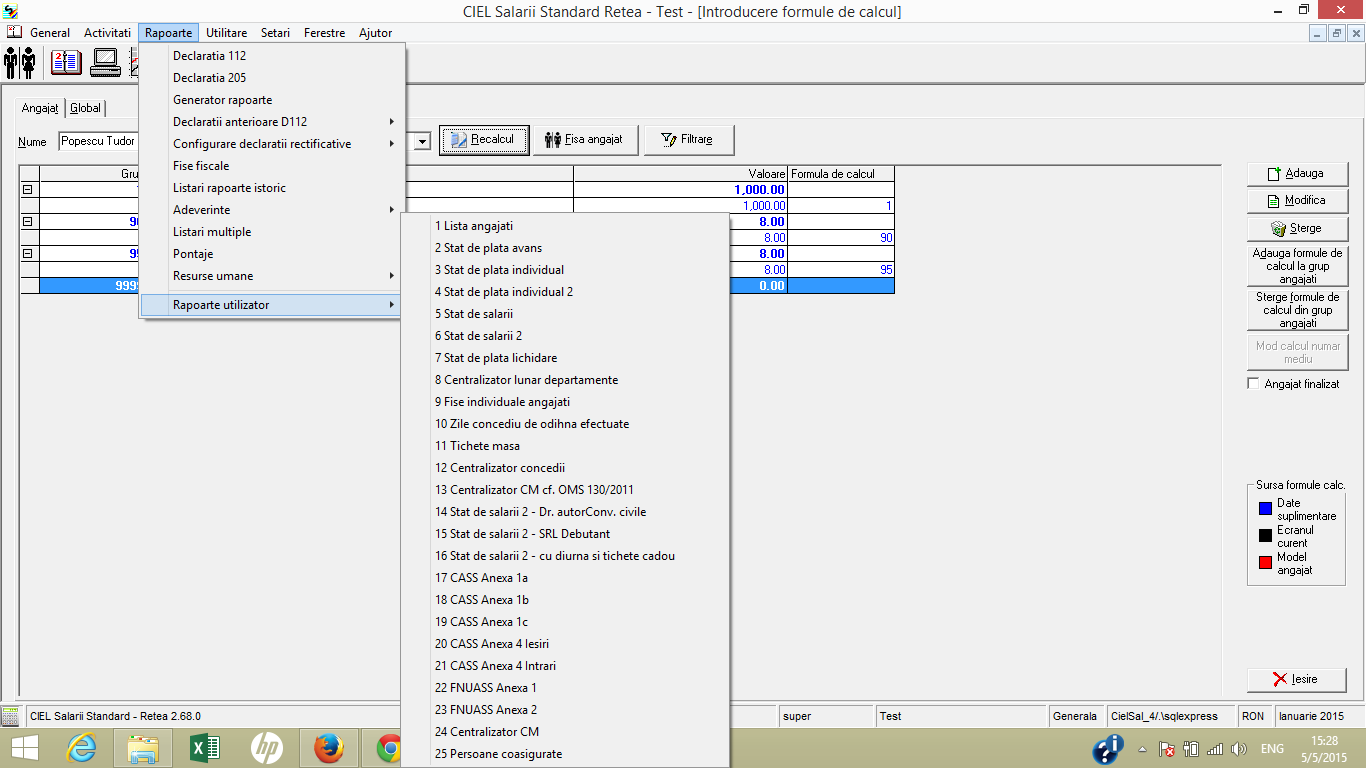This screenshot has width=1366, height=768.
Task: Open the Ferestre menu
Action: click(x=324, y=33)
